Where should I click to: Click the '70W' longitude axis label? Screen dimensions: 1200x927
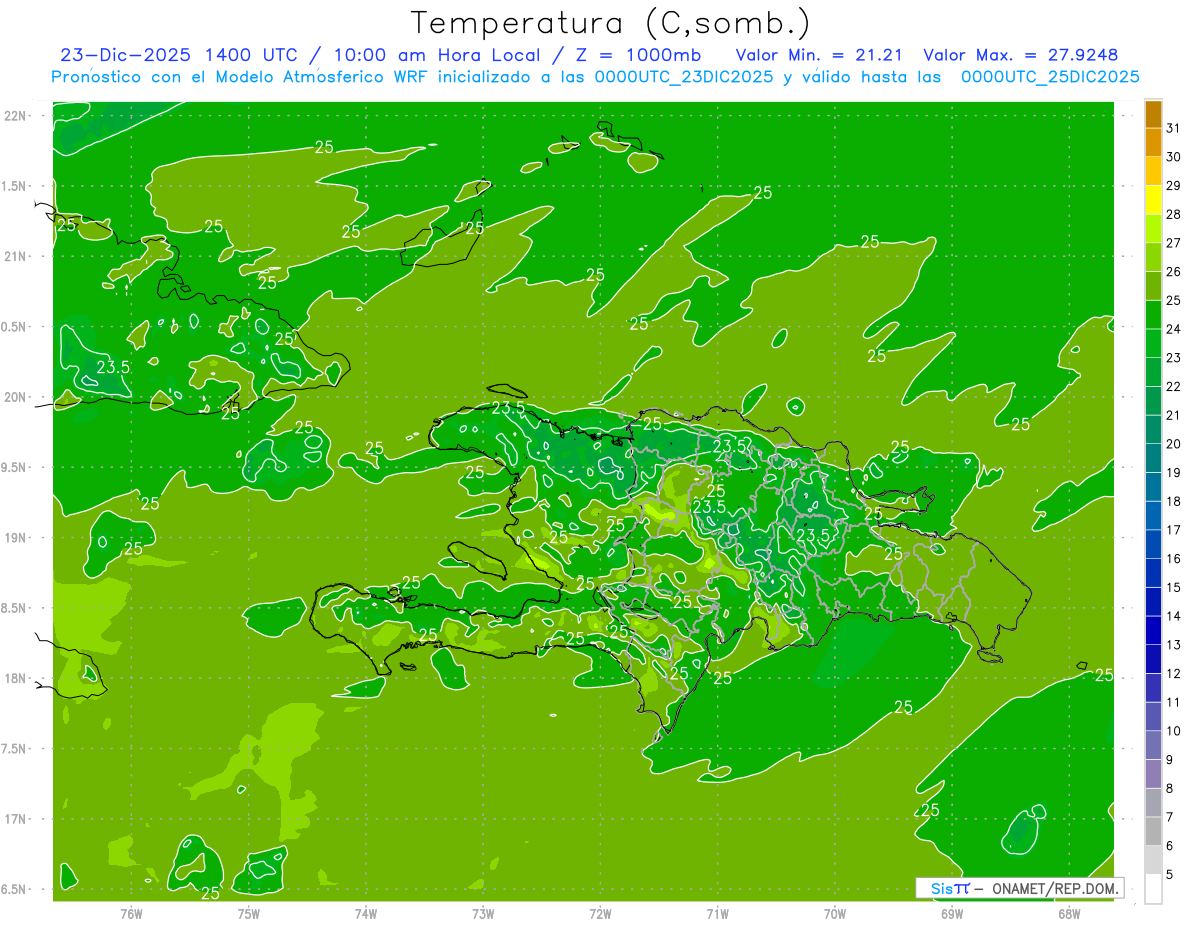coord(835,913)
